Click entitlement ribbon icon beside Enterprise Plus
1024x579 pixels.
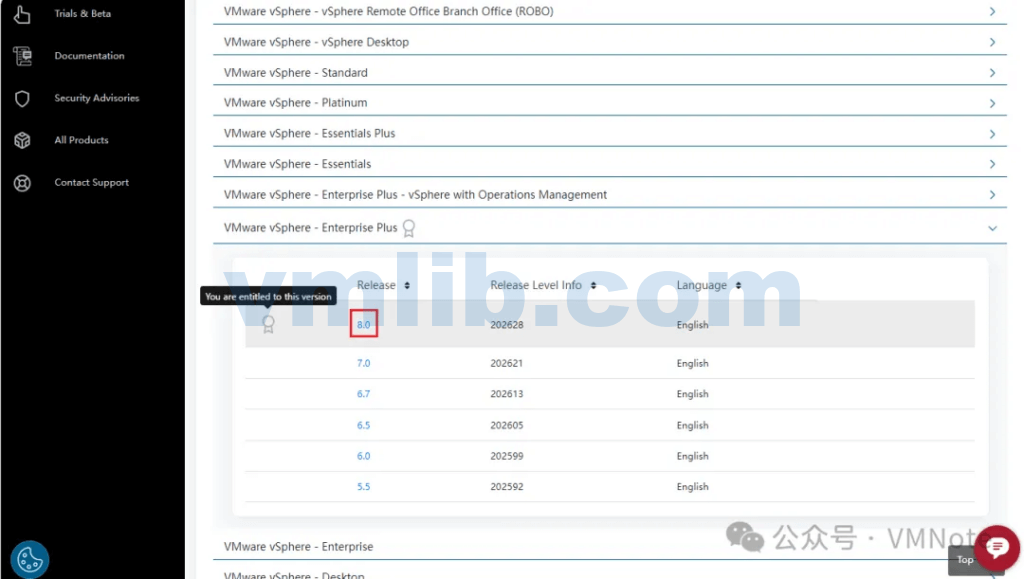[409, 228]
